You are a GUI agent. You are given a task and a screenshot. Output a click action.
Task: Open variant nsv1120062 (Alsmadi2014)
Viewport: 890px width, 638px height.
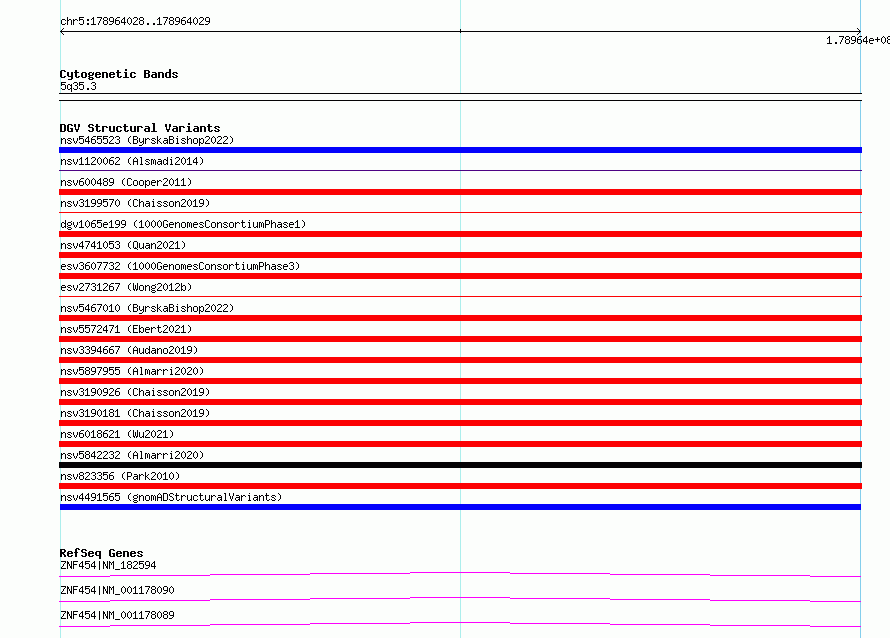point(132,161)
